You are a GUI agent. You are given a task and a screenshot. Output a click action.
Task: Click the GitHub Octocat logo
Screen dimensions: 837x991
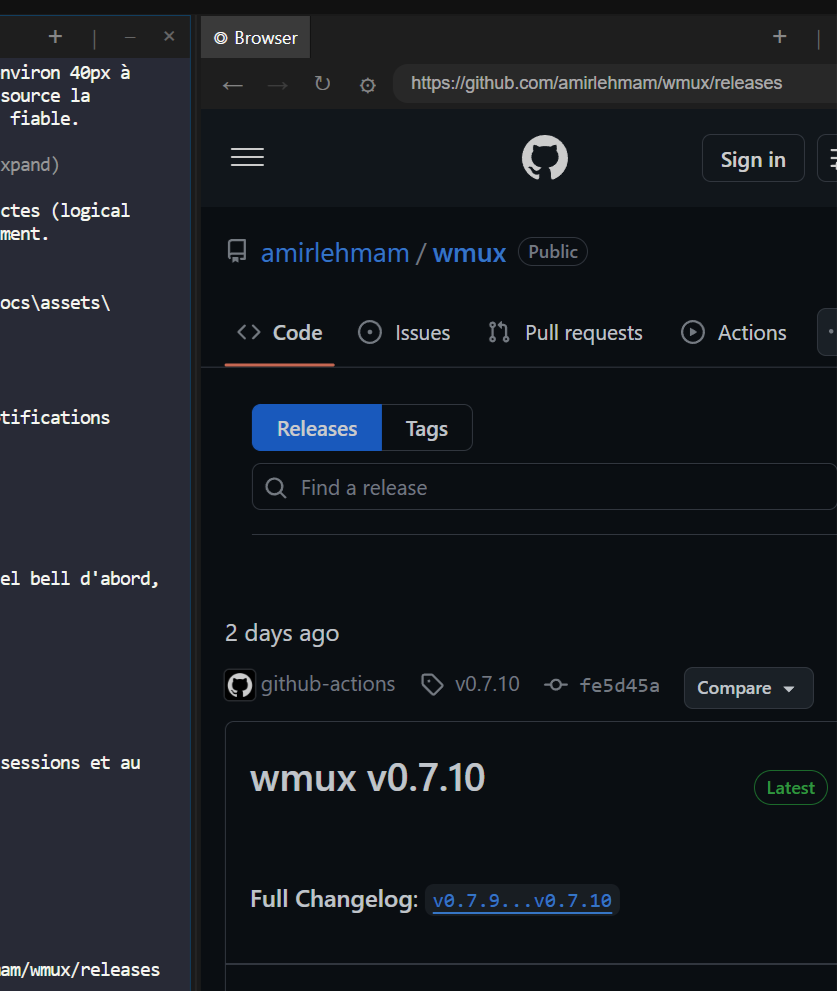tap(545, 157)
